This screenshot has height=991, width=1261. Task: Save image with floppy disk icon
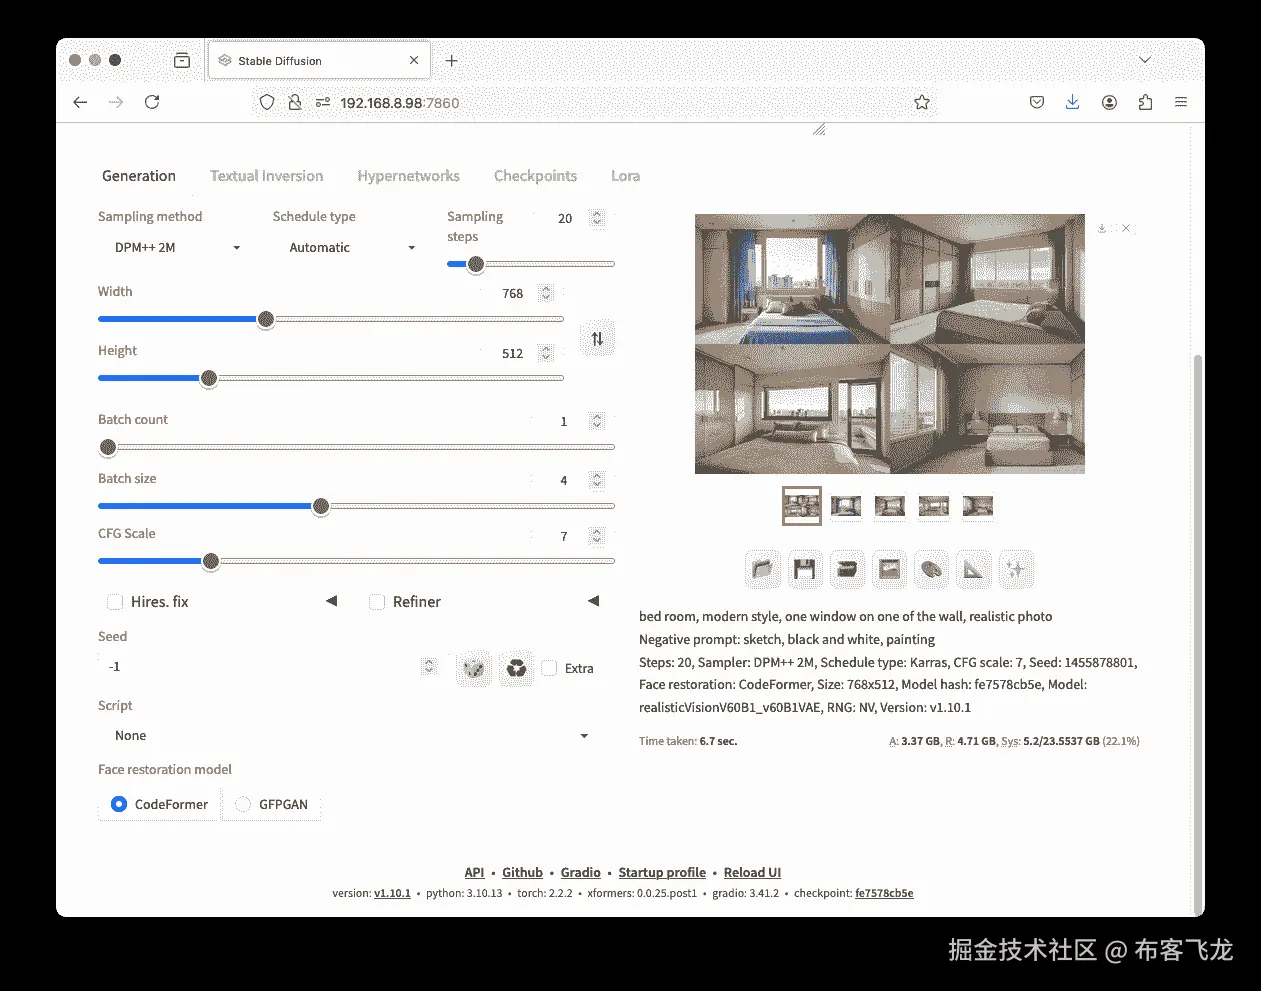tap(805, 569)
